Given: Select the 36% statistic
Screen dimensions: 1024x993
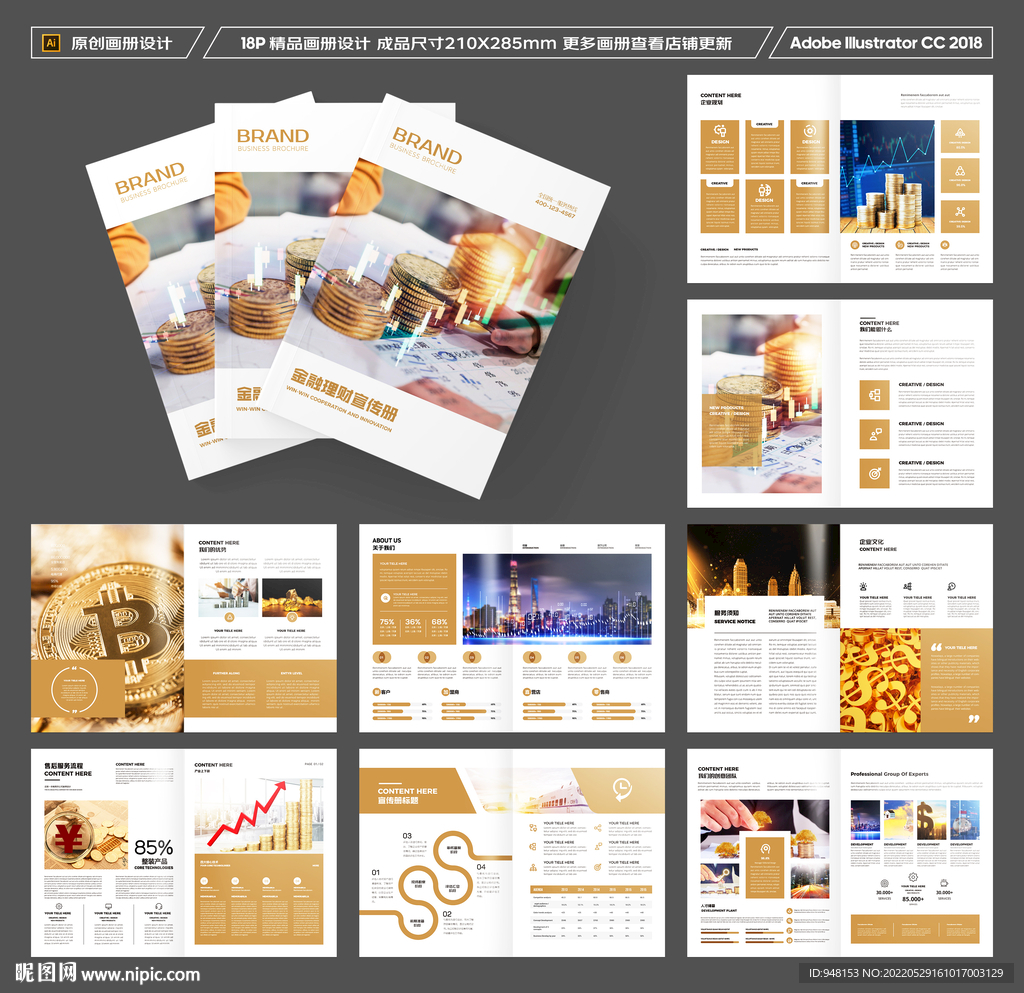Looking at the screenshot, I should click(413, 622).
